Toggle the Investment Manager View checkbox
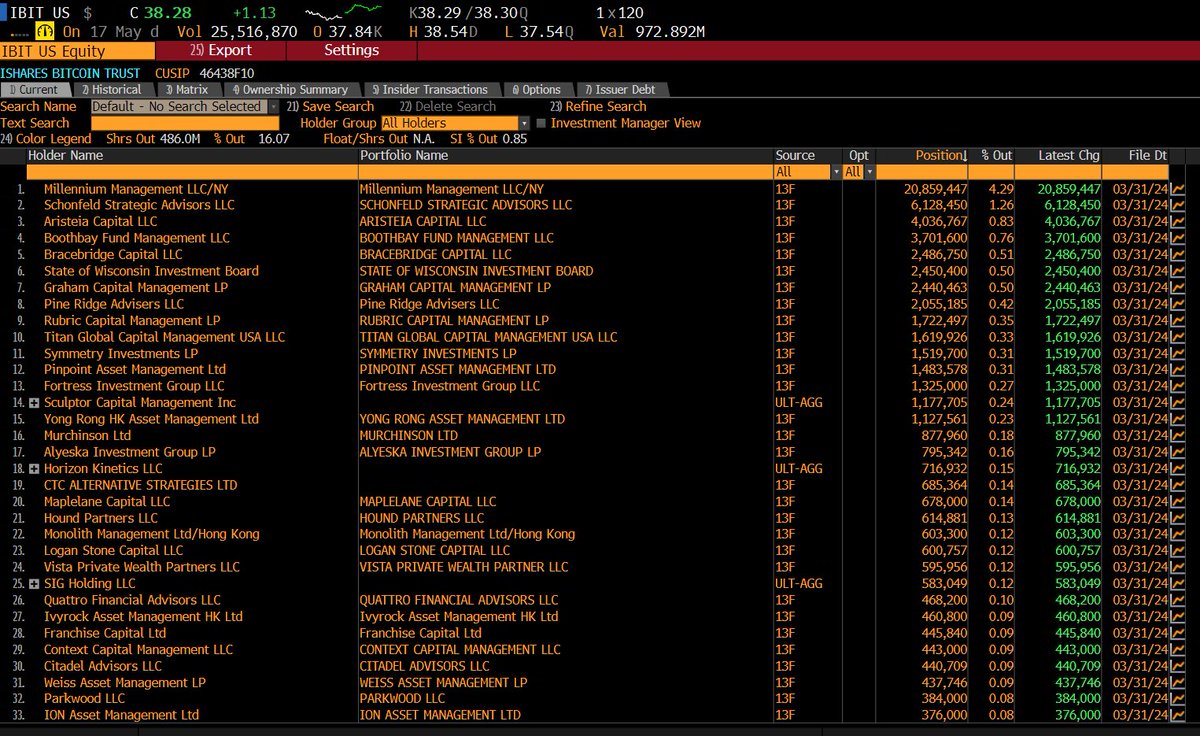 [541, 123]
